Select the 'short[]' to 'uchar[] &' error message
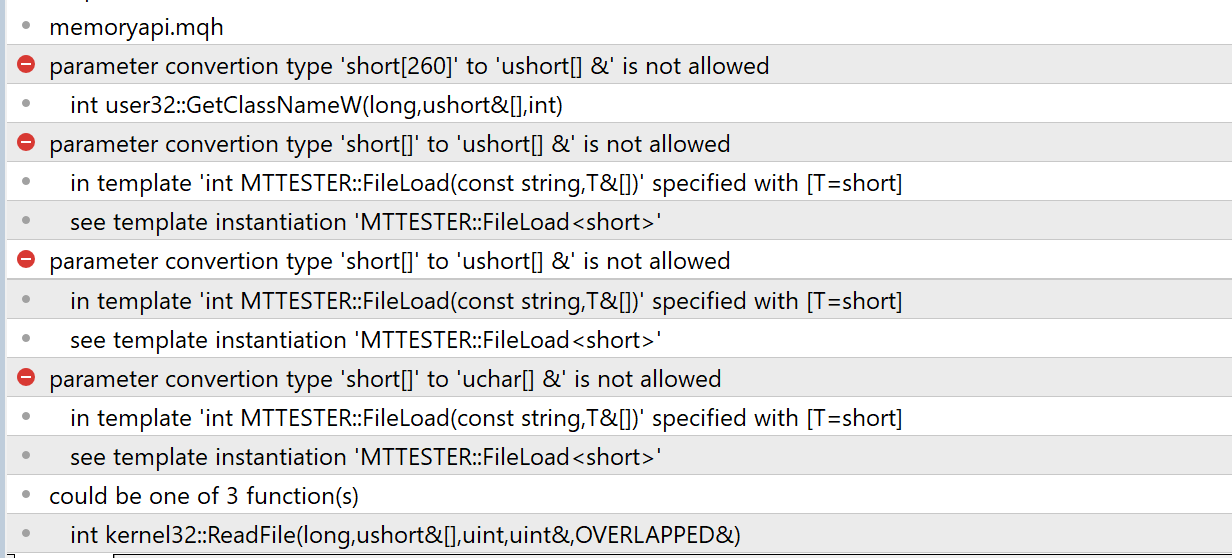1232x558 pixels. pyautogui.click(x=385, y=379)
